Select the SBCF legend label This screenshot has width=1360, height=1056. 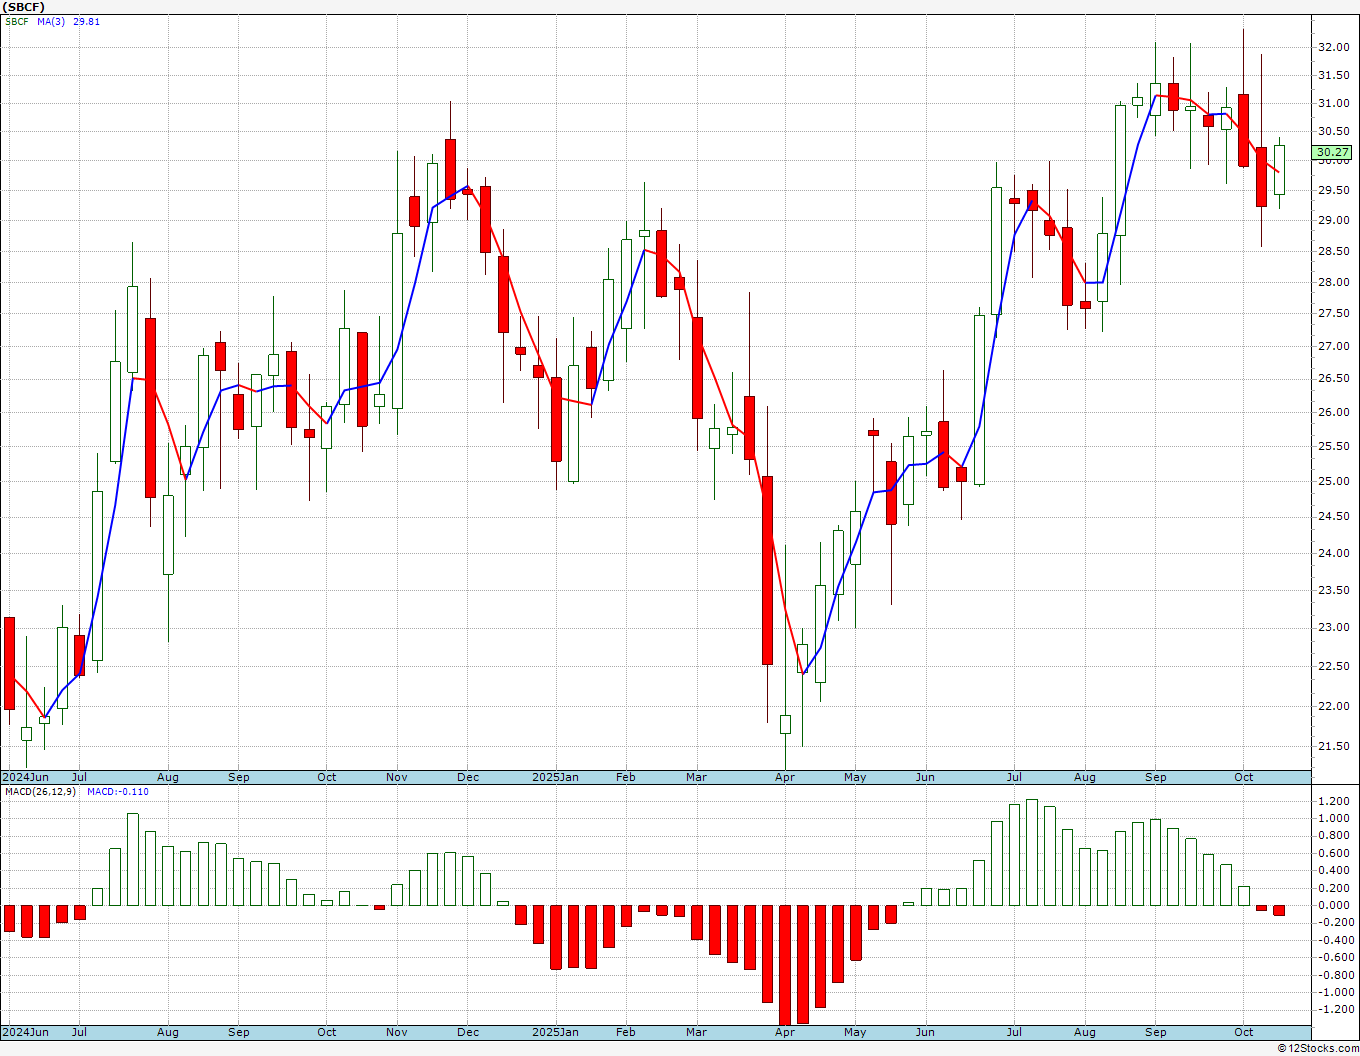pyautogui.click(x=16, y=21)
